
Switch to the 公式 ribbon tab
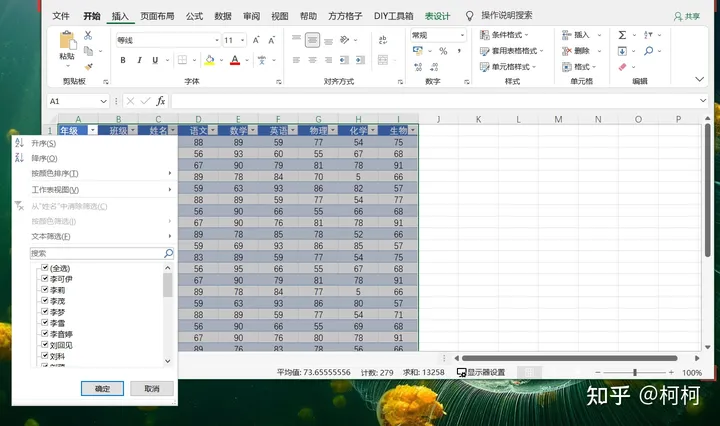[194, 16]
